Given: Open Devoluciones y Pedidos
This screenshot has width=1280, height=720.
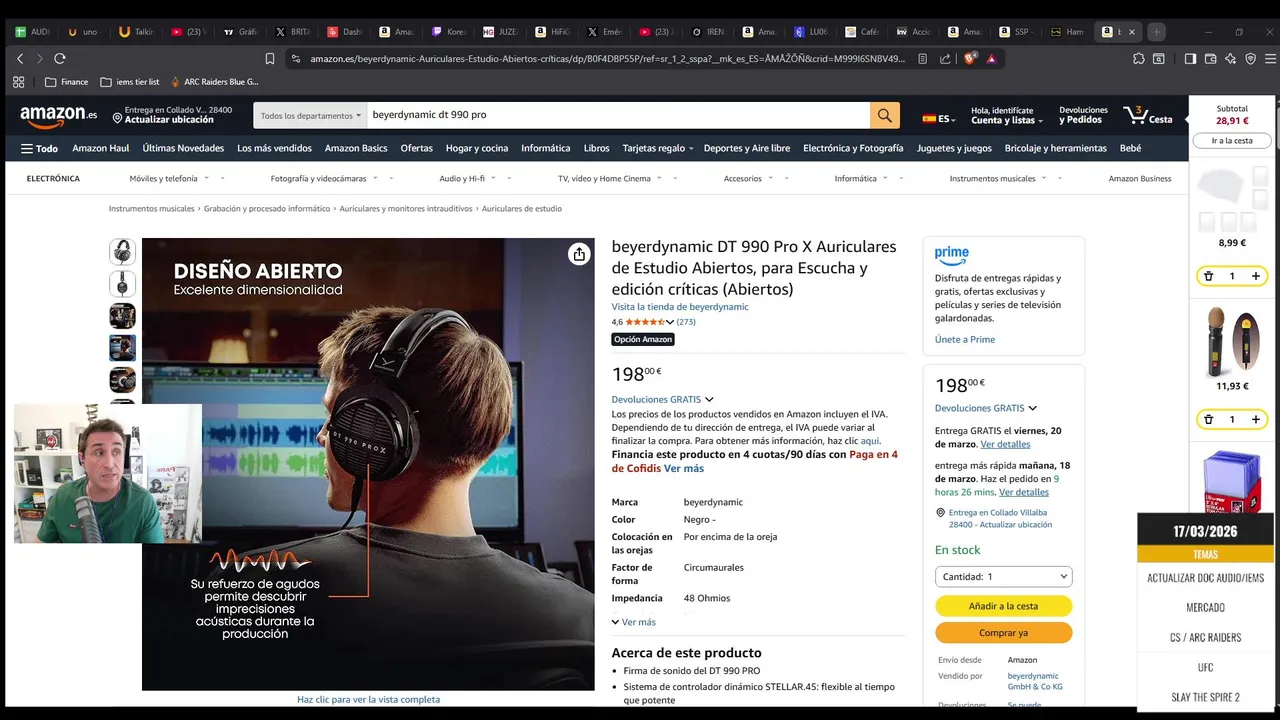Looking at the screenshot, I should pos(1083,115).
